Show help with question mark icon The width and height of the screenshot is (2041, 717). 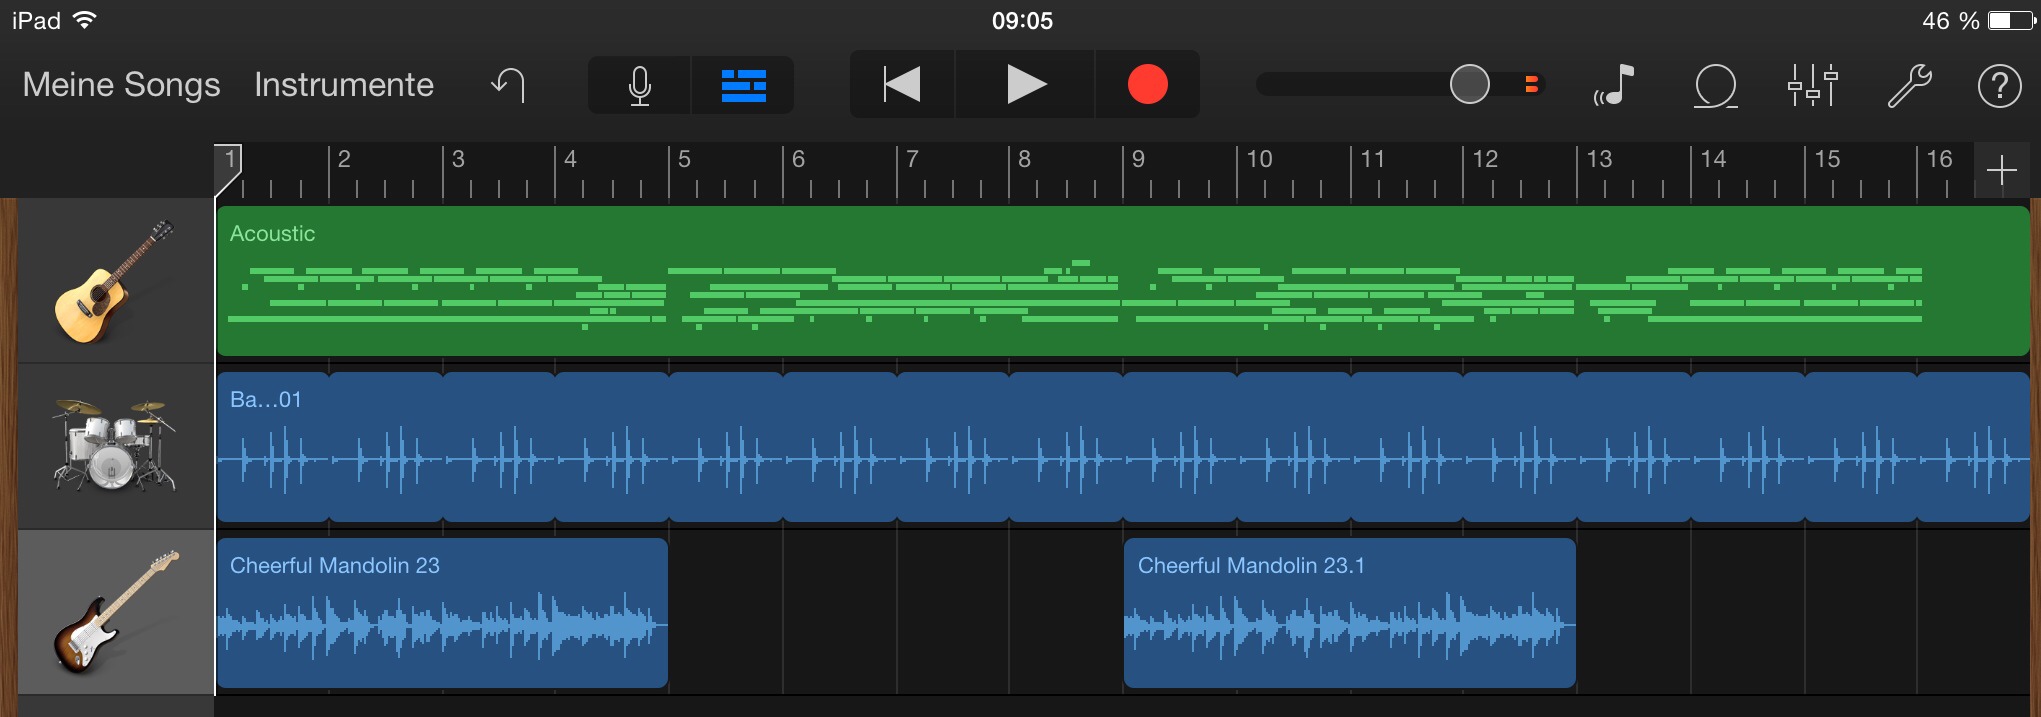1999,85
